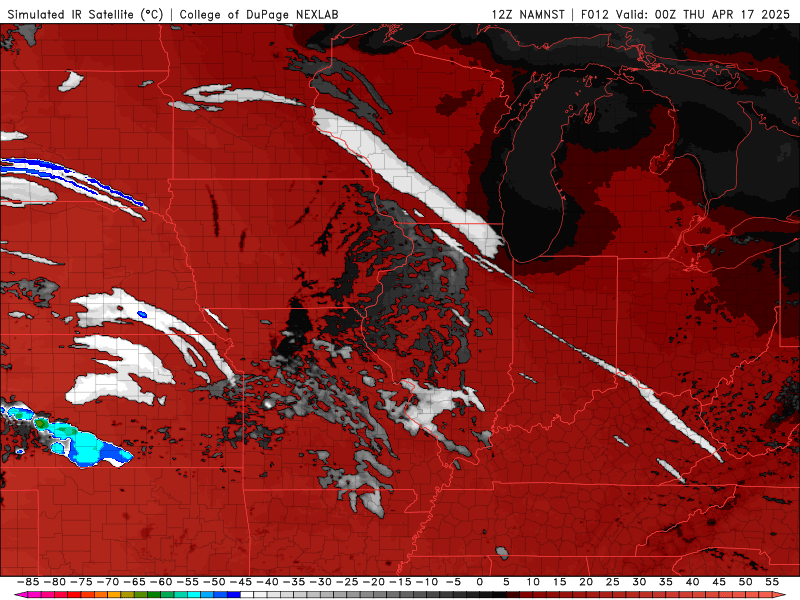Click the -85 color scale label
800x600 pixels.
pyautogui.click(x=28, y=582)
